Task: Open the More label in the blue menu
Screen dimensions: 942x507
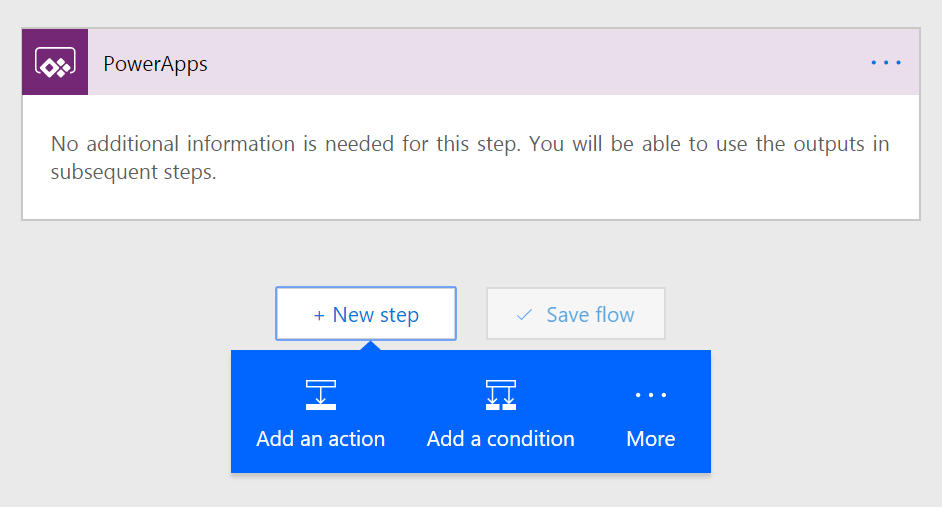Action: click(651, 439)
